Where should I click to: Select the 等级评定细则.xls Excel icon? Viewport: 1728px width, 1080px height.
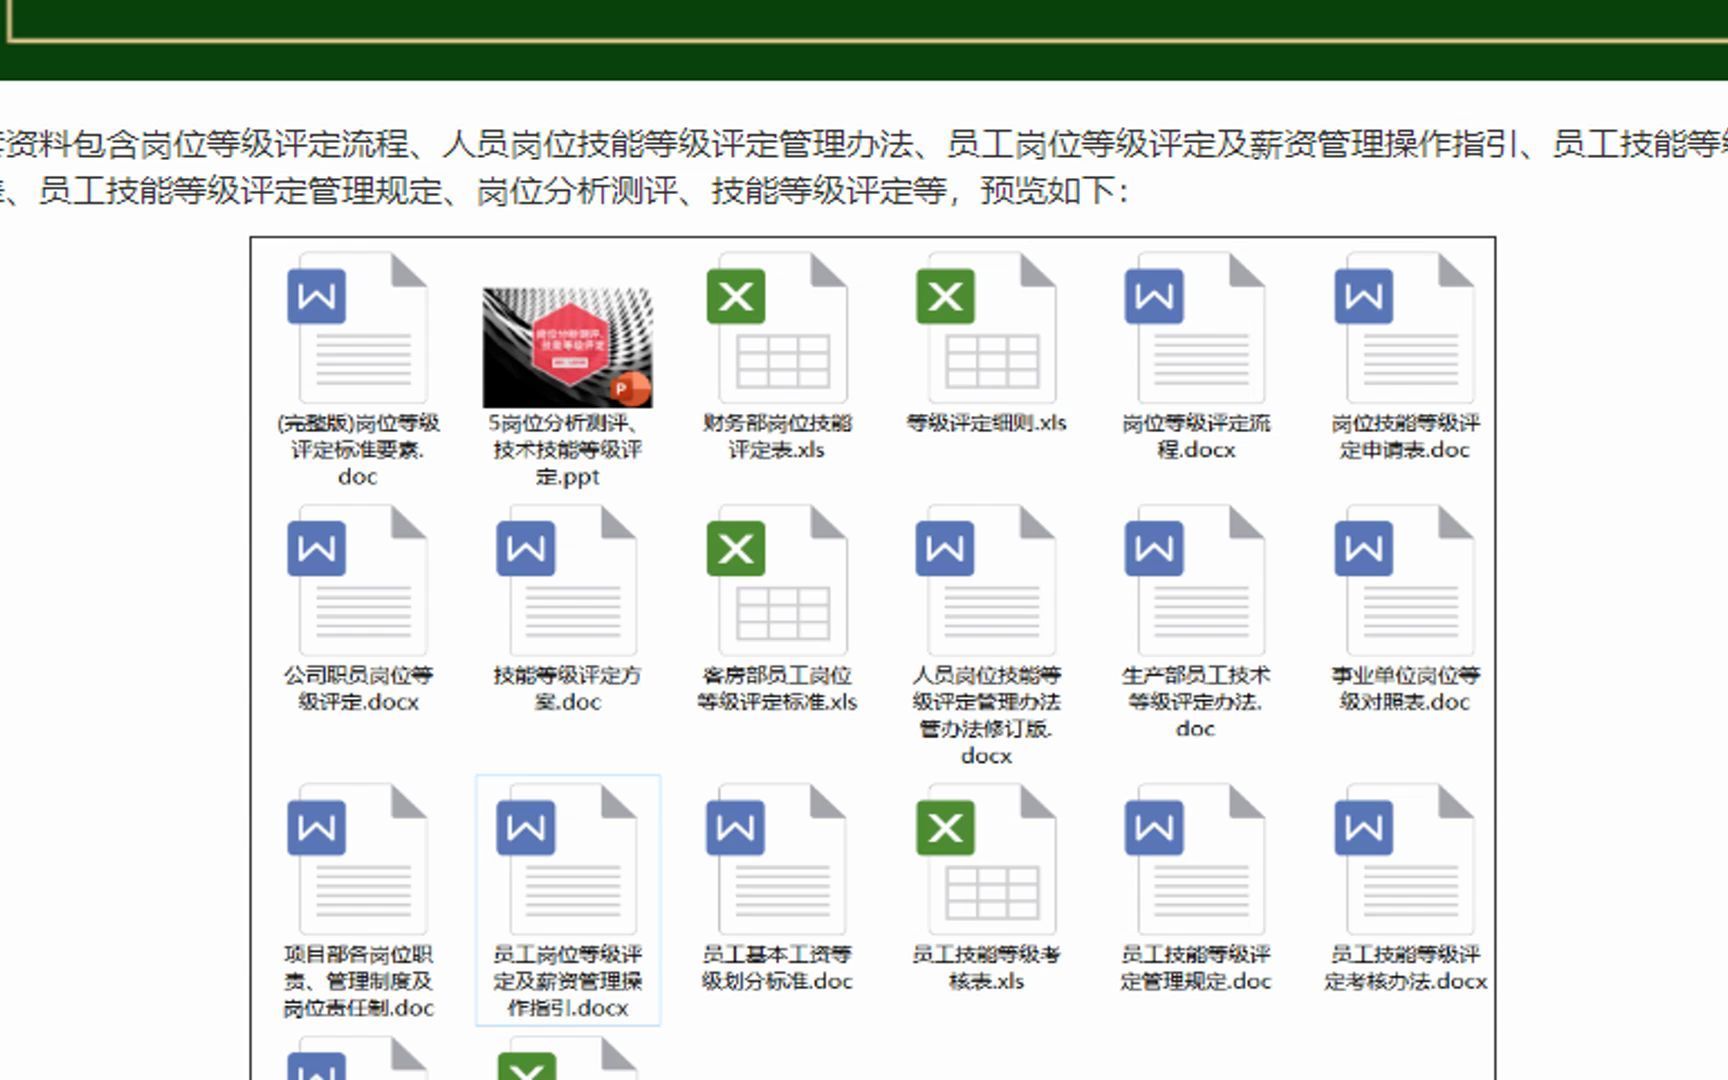[986, 329]
